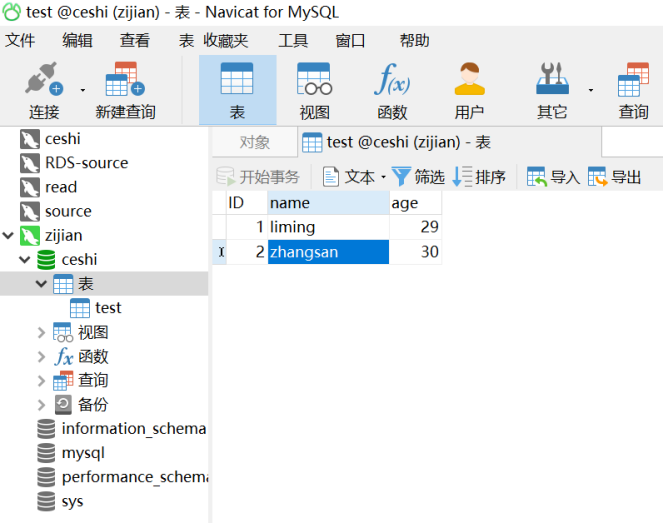Click the Filter (筛选) funnel button
Screen dimensions: 664x524
(418, 177)
